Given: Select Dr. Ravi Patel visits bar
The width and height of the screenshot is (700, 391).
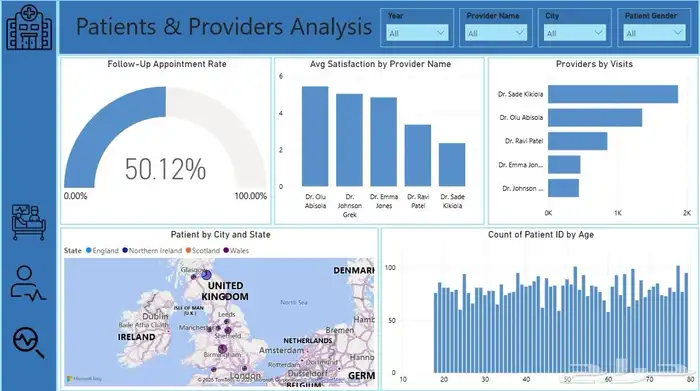Looking at the screenshot, I should point(578,141).
